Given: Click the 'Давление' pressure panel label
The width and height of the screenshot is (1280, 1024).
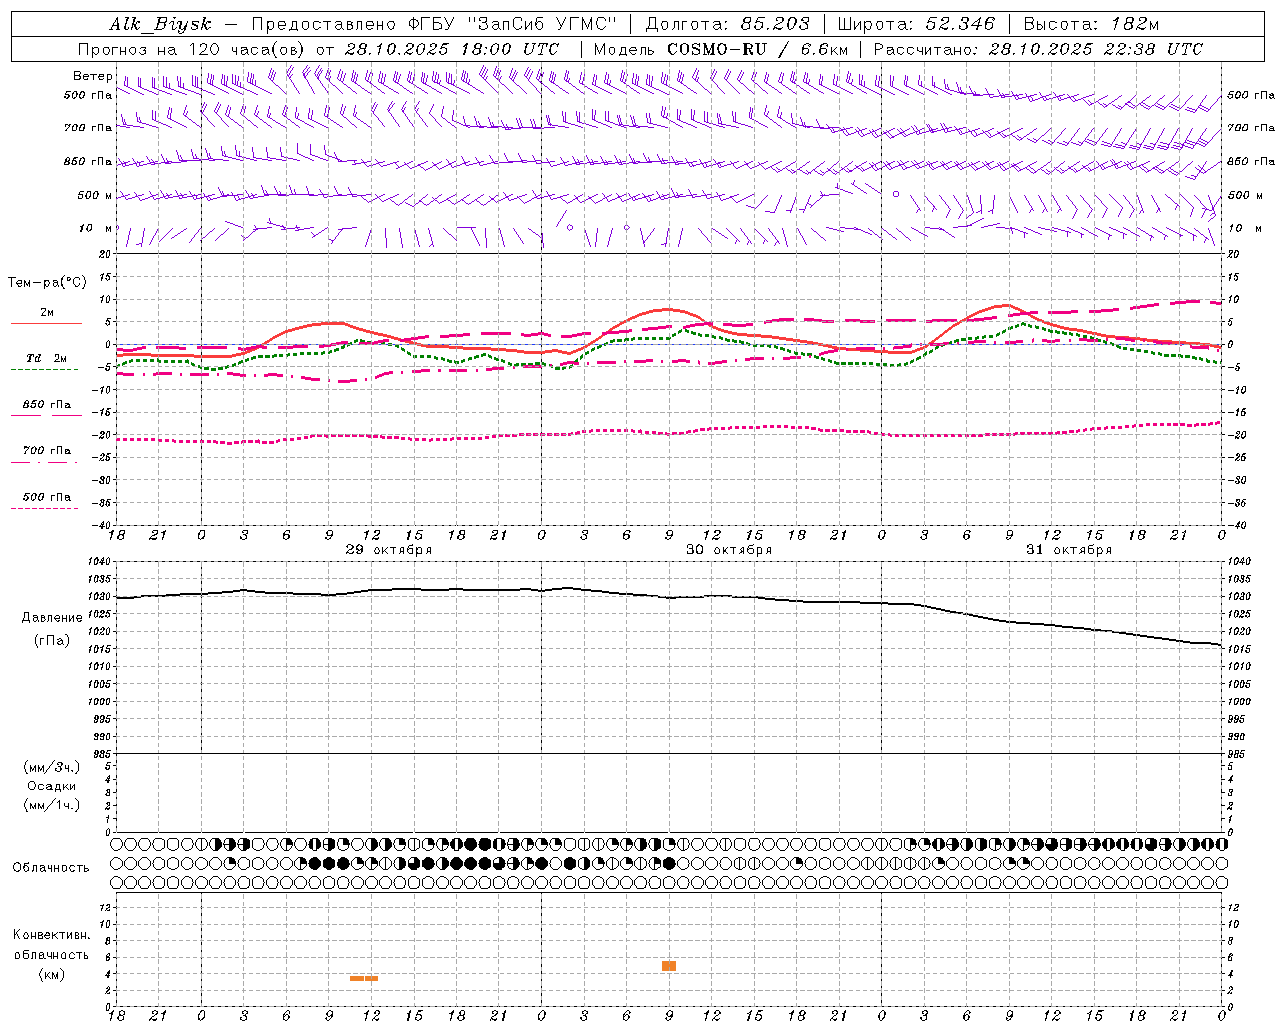Looking at the screenshot, I should click(52, 618).
